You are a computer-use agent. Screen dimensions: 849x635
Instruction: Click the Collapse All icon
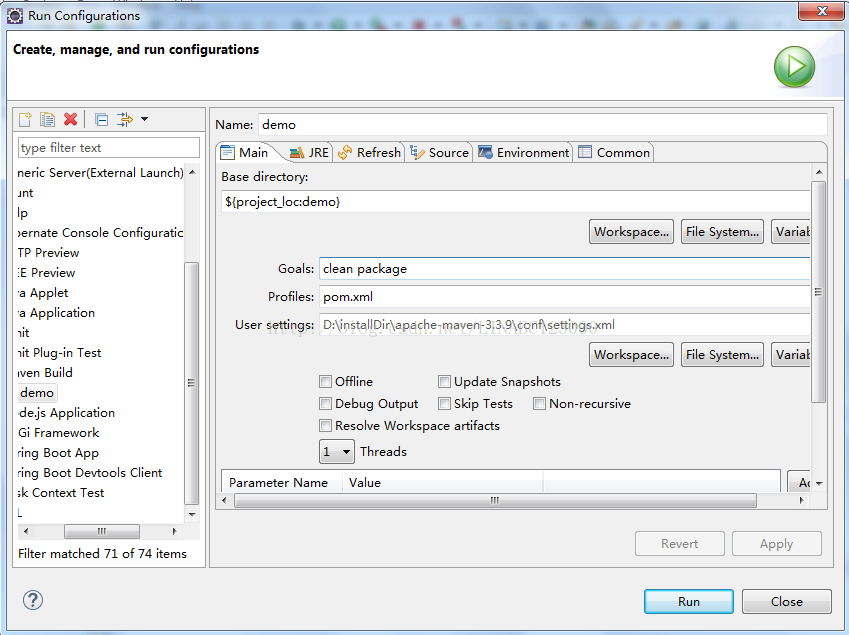(x=101, y=119)
